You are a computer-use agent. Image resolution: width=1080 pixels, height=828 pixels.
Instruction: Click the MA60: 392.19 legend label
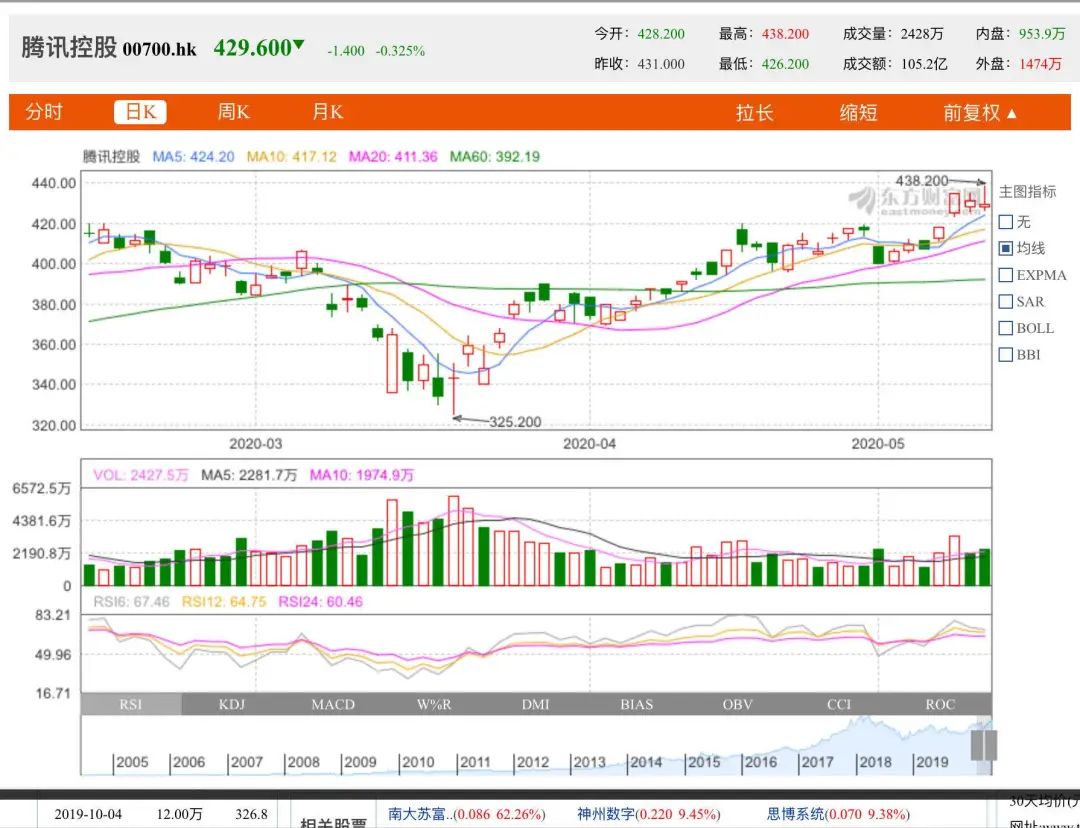point(495,156)
